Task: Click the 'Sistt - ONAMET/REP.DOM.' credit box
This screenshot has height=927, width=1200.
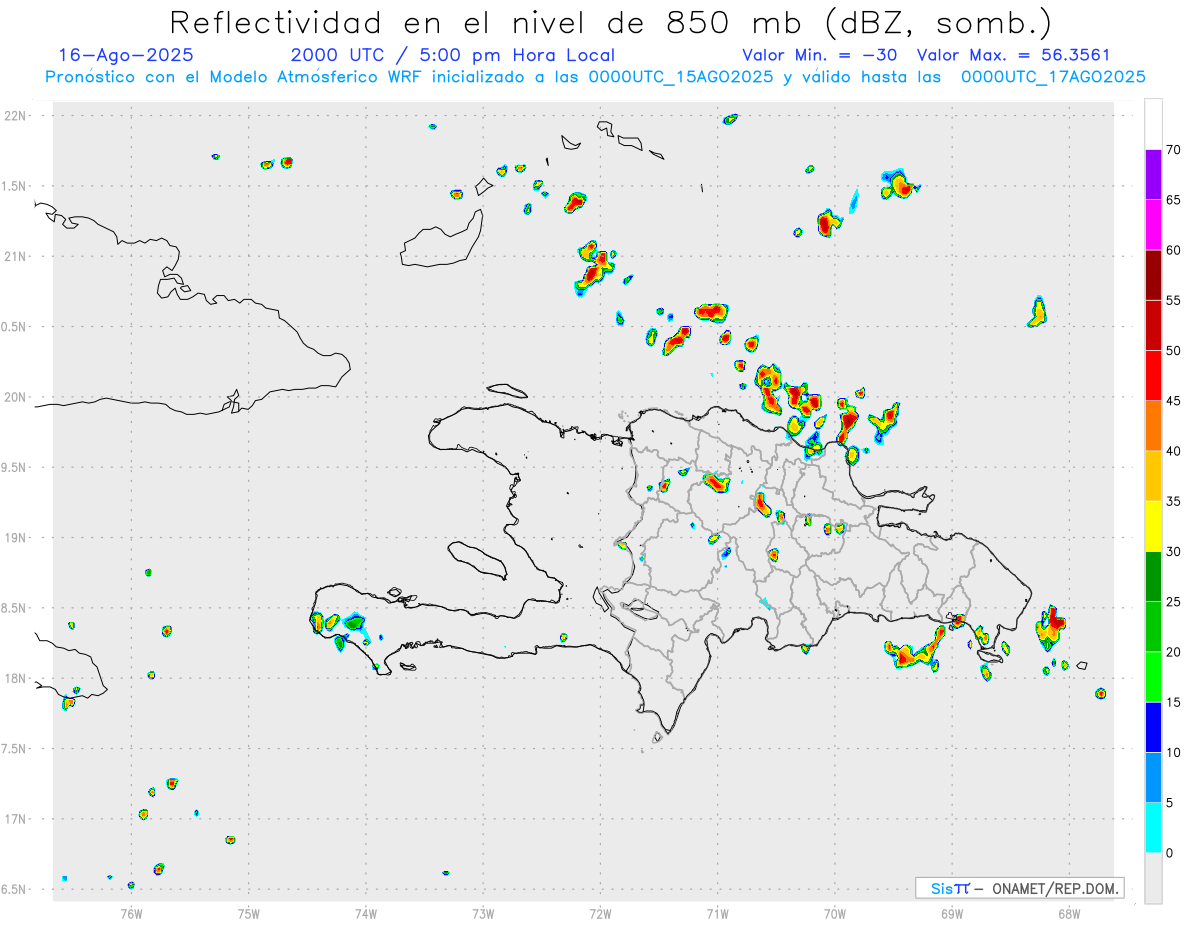Action: click(x=1019, y=888)
